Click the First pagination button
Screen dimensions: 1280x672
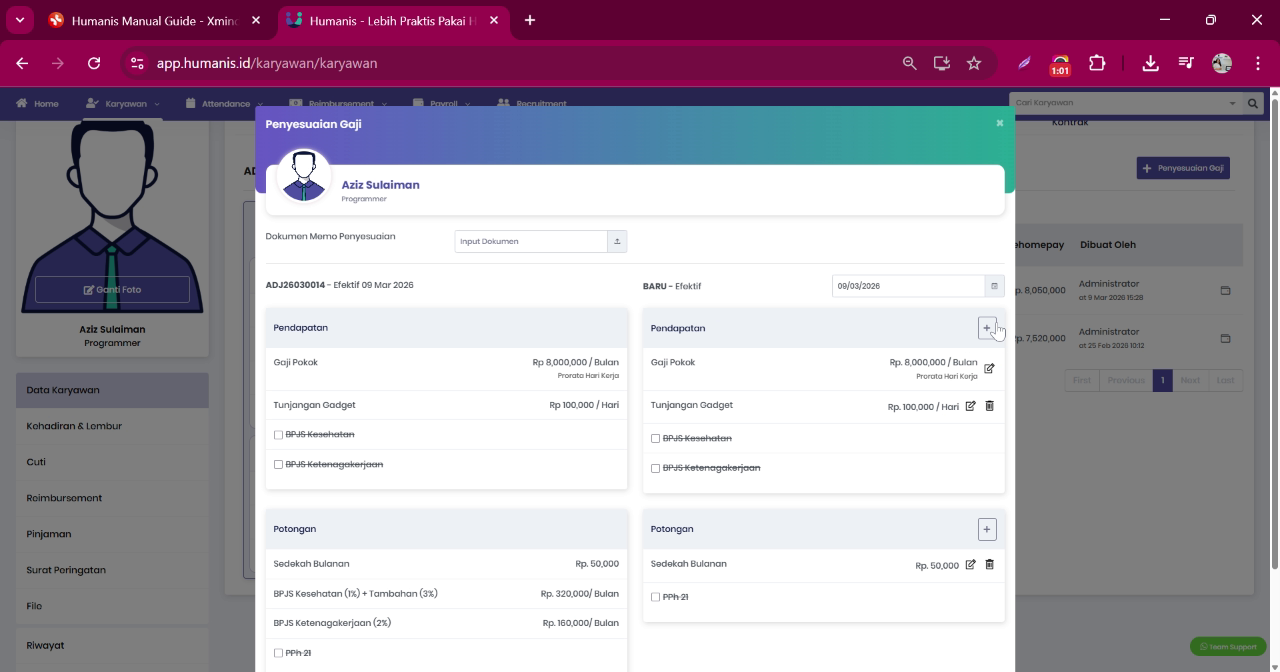(x=1082, y=380)
